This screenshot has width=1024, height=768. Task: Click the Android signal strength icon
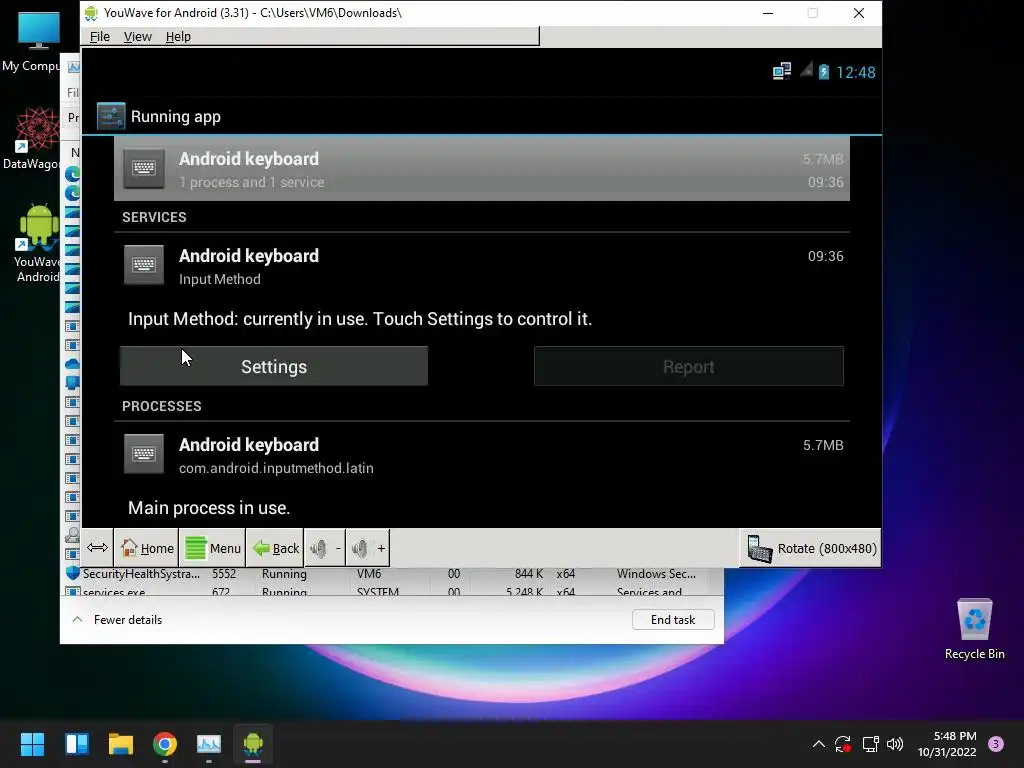coord(807,70)
